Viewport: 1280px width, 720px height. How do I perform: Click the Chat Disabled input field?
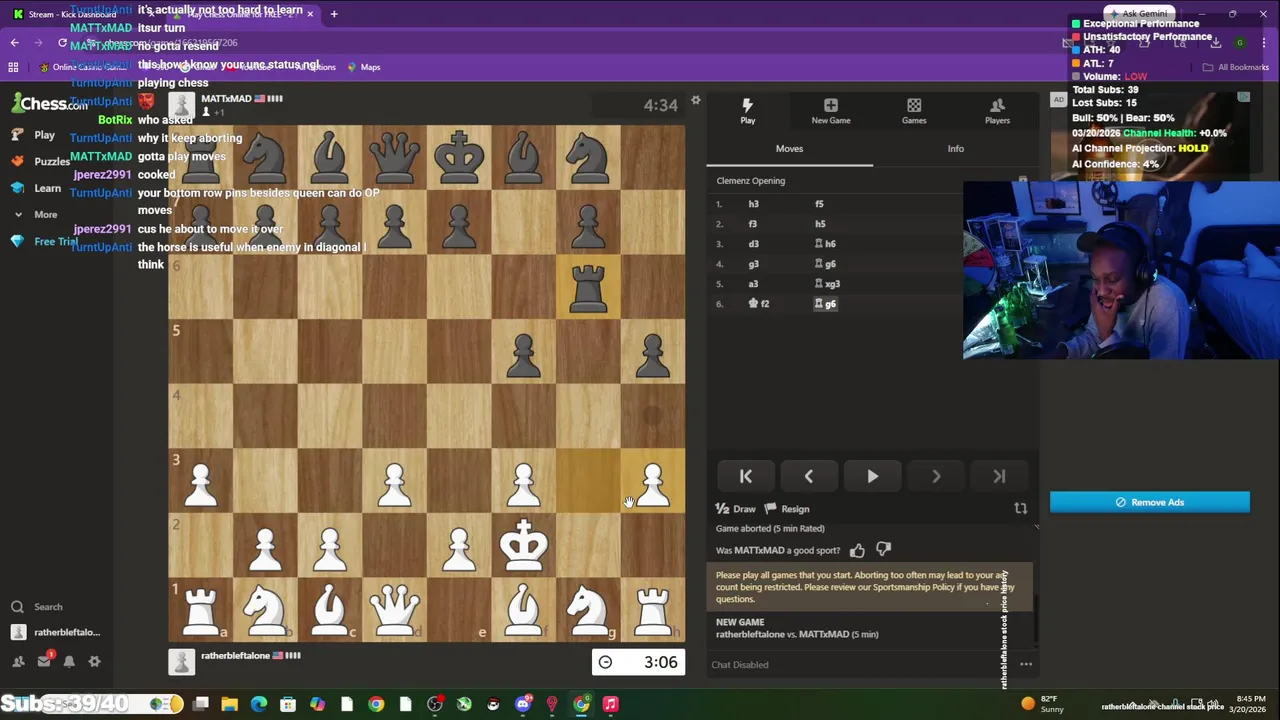coord(860,664)
